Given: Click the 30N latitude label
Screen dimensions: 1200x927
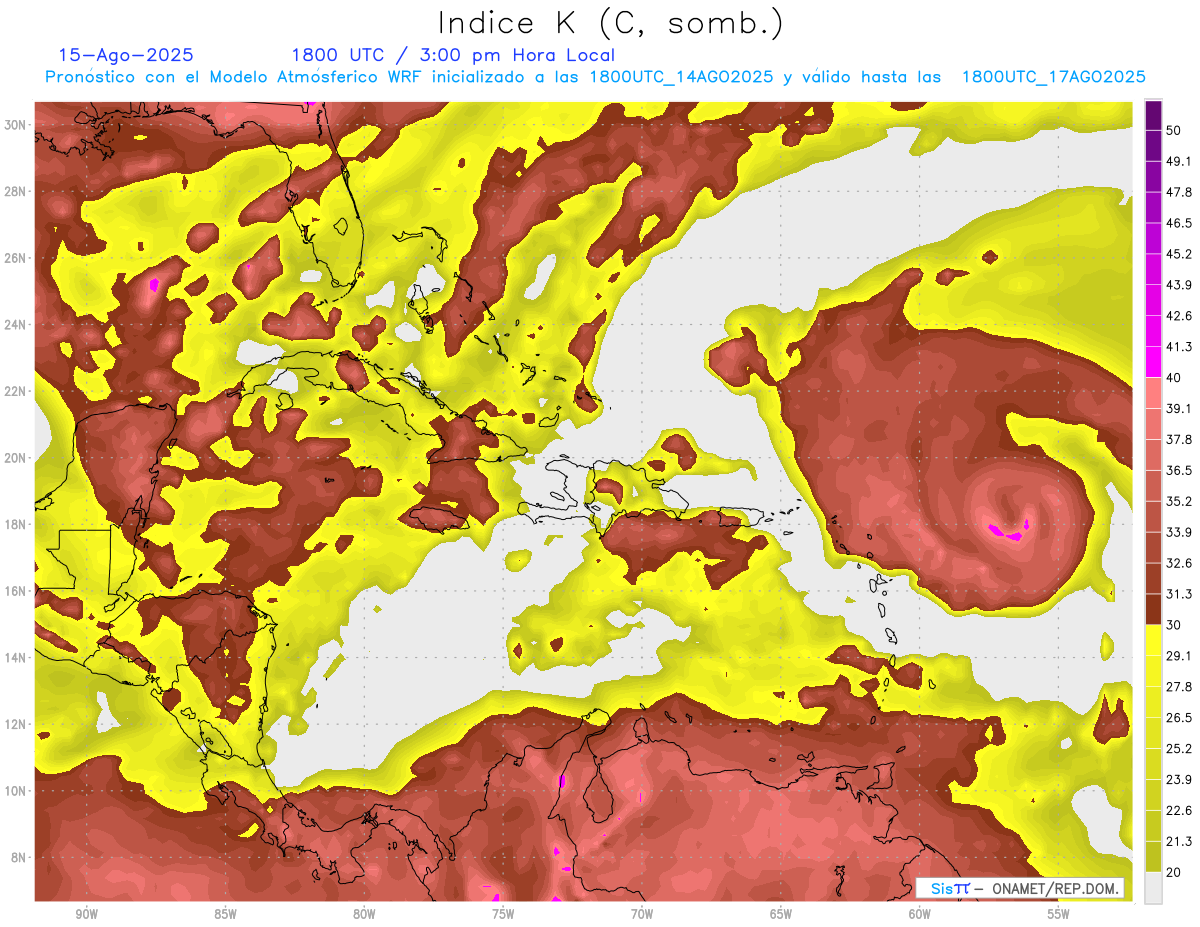Looking at the screenshot, I should 16,124.
